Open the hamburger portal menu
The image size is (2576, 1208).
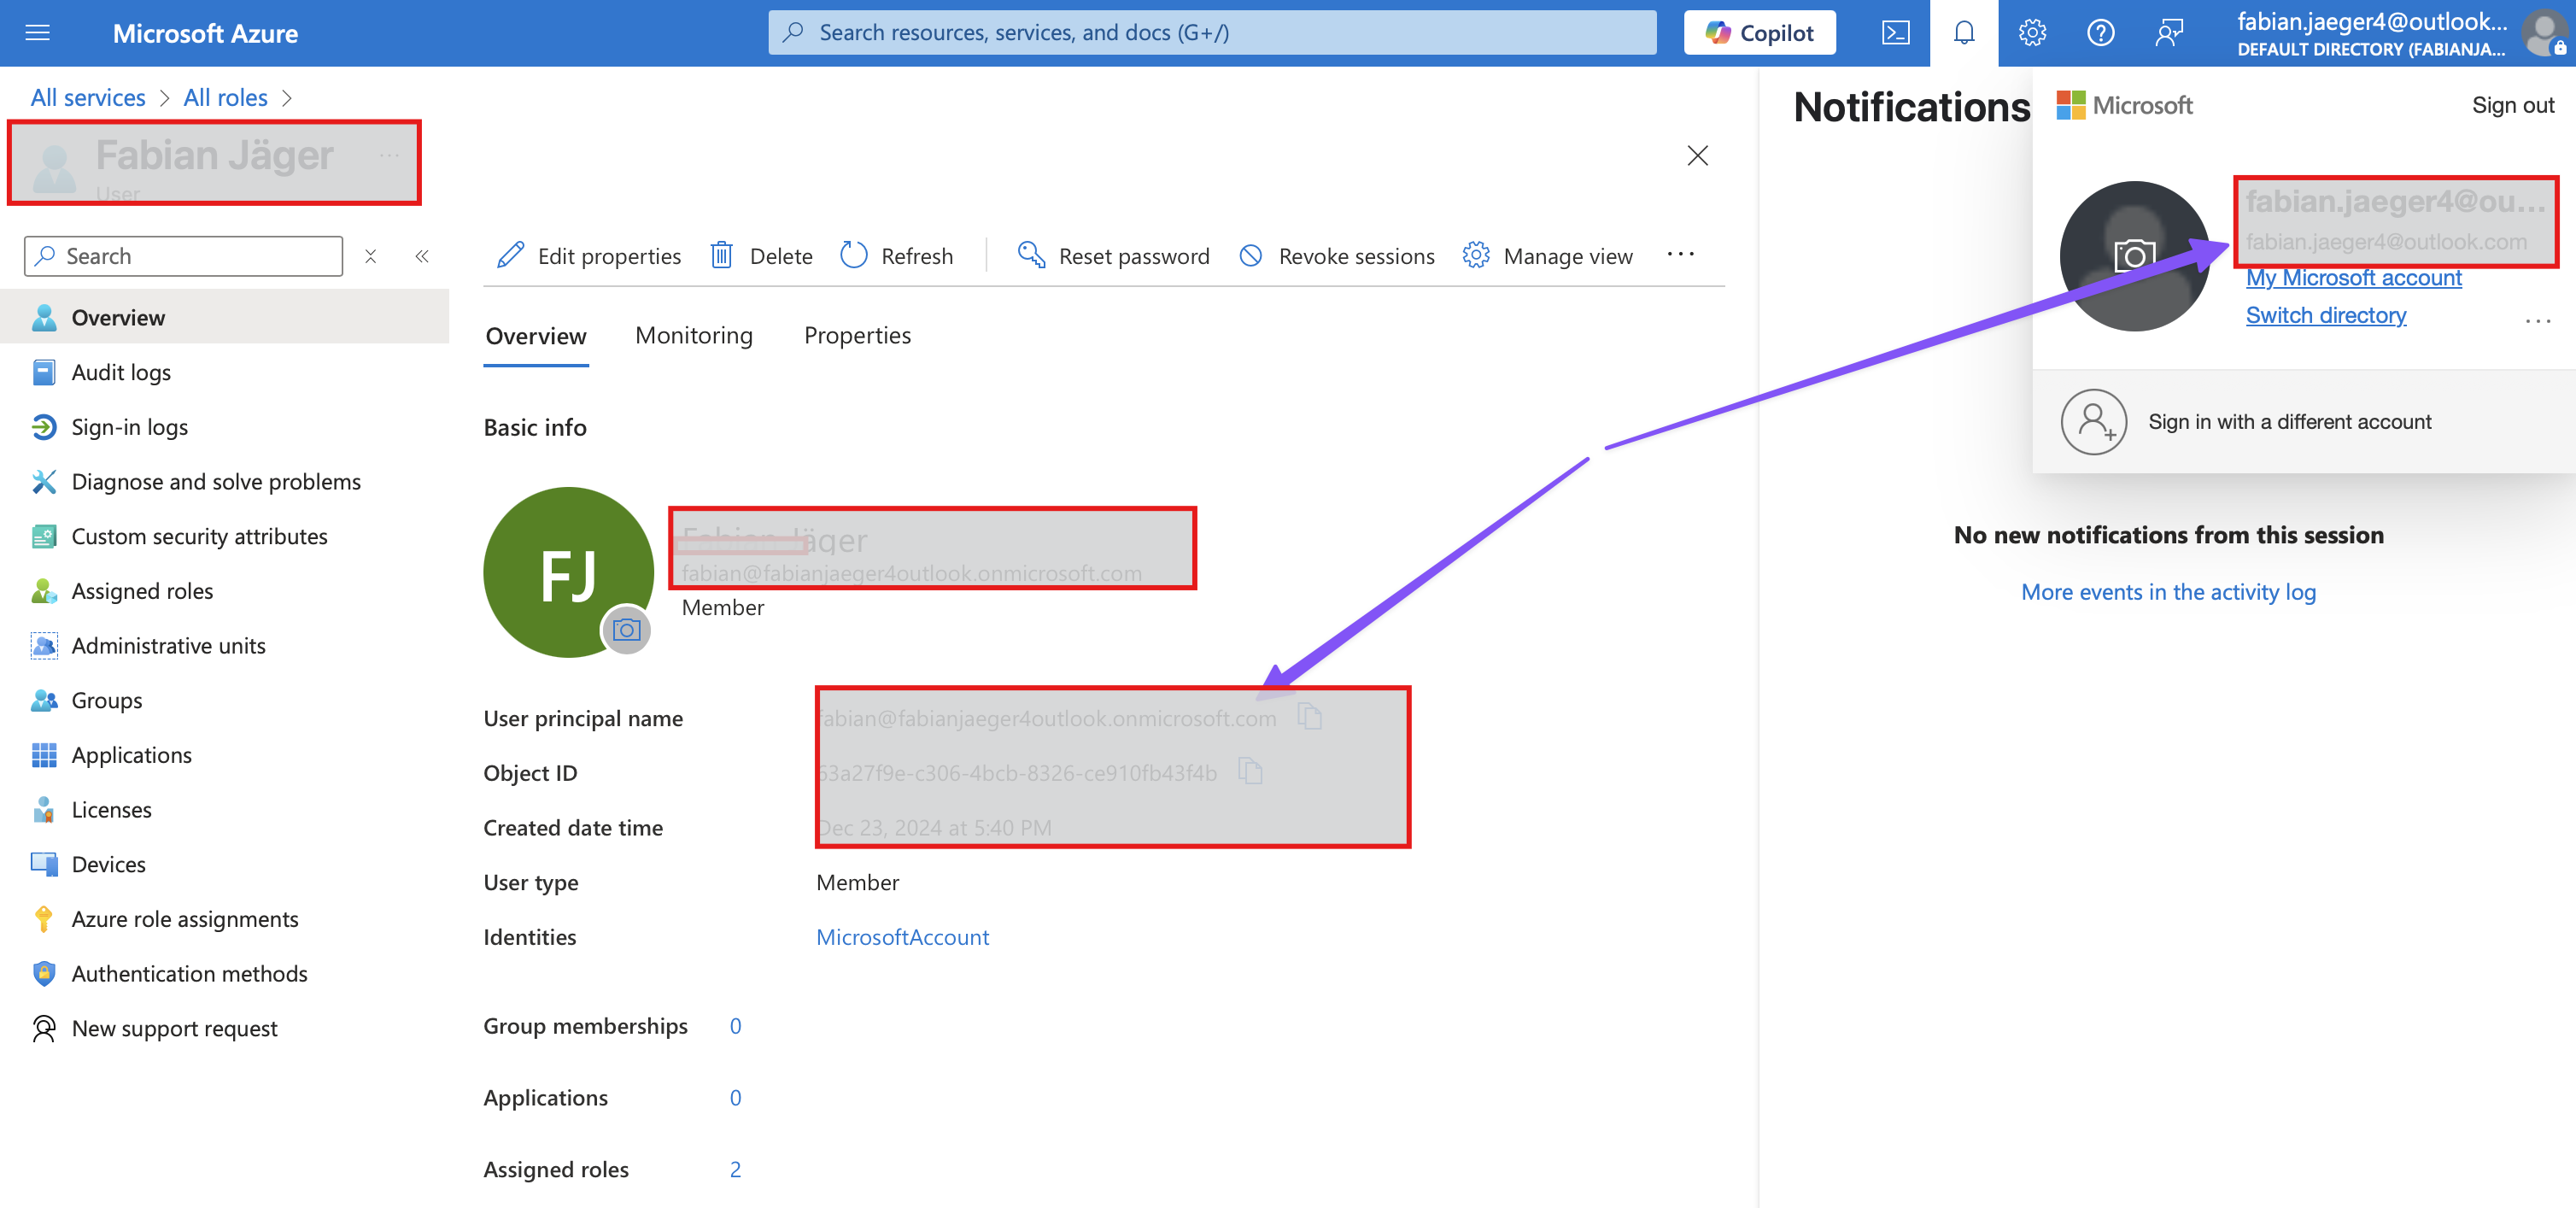(37, 33)
